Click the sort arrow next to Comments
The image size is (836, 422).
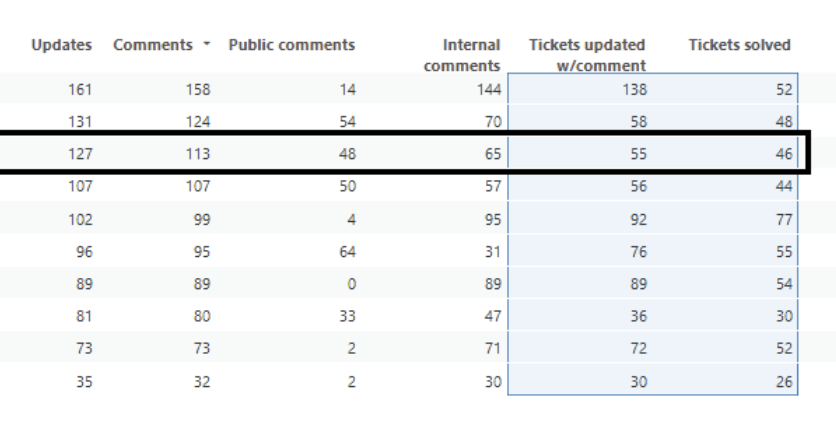click(206, 45)
